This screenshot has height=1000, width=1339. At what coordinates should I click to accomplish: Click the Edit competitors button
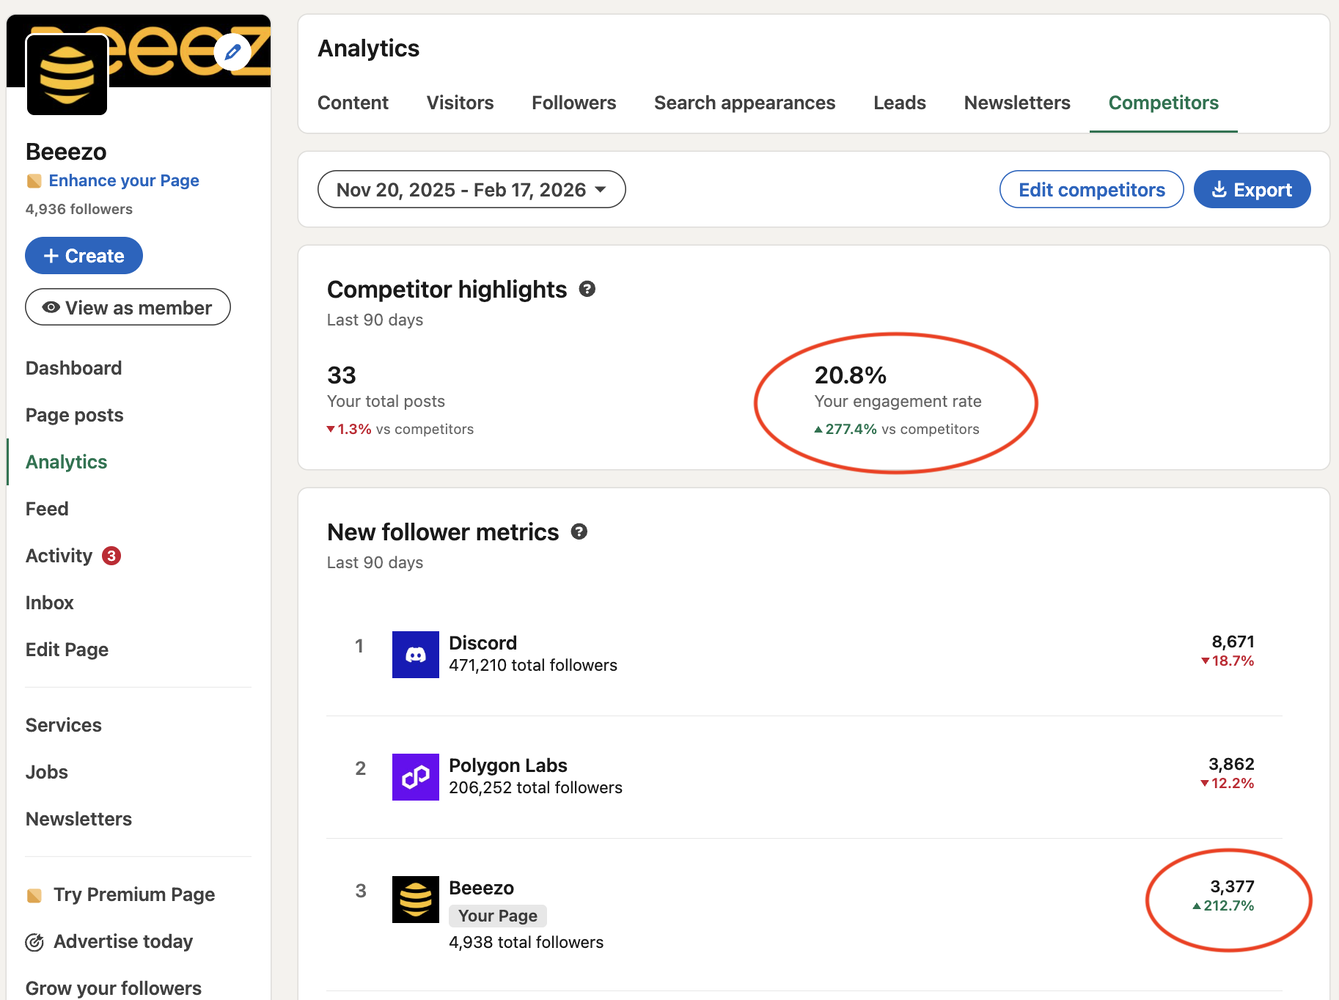click(x=1092, y=190)
